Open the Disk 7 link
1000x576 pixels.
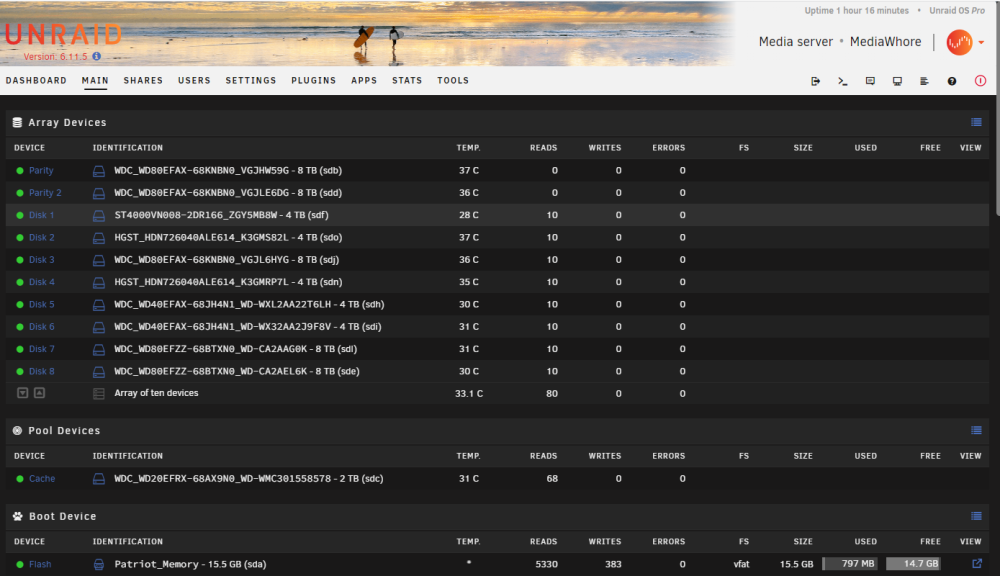[x=41, y=349]
